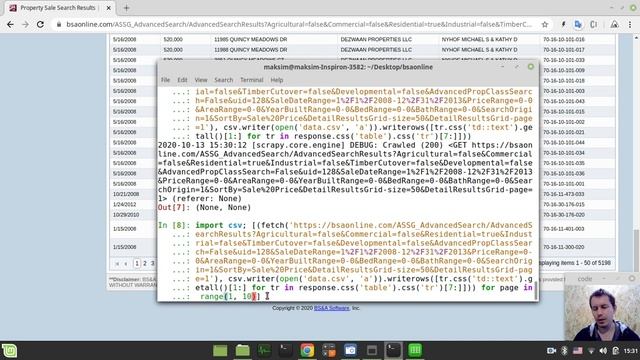The height and width of the screenshot is (360, 640).
Task: Click parcel number 70-16-10-101-016
Action: pos(564,40)
